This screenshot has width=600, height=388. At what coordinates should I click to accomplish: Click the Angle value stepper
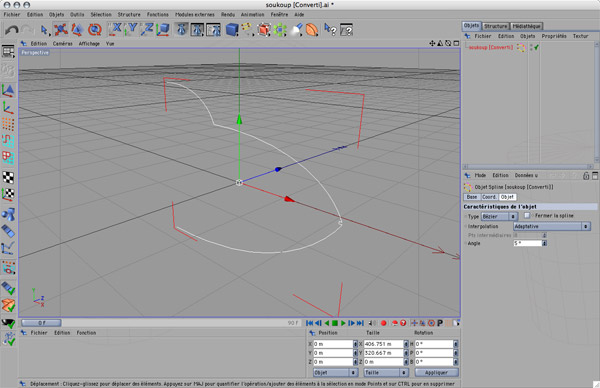point(545,243)
